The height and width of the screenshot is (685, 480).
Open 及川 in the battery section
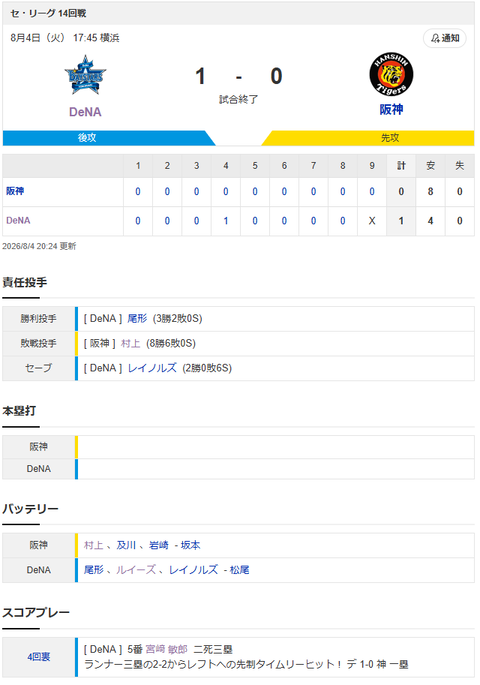(126, 545)
